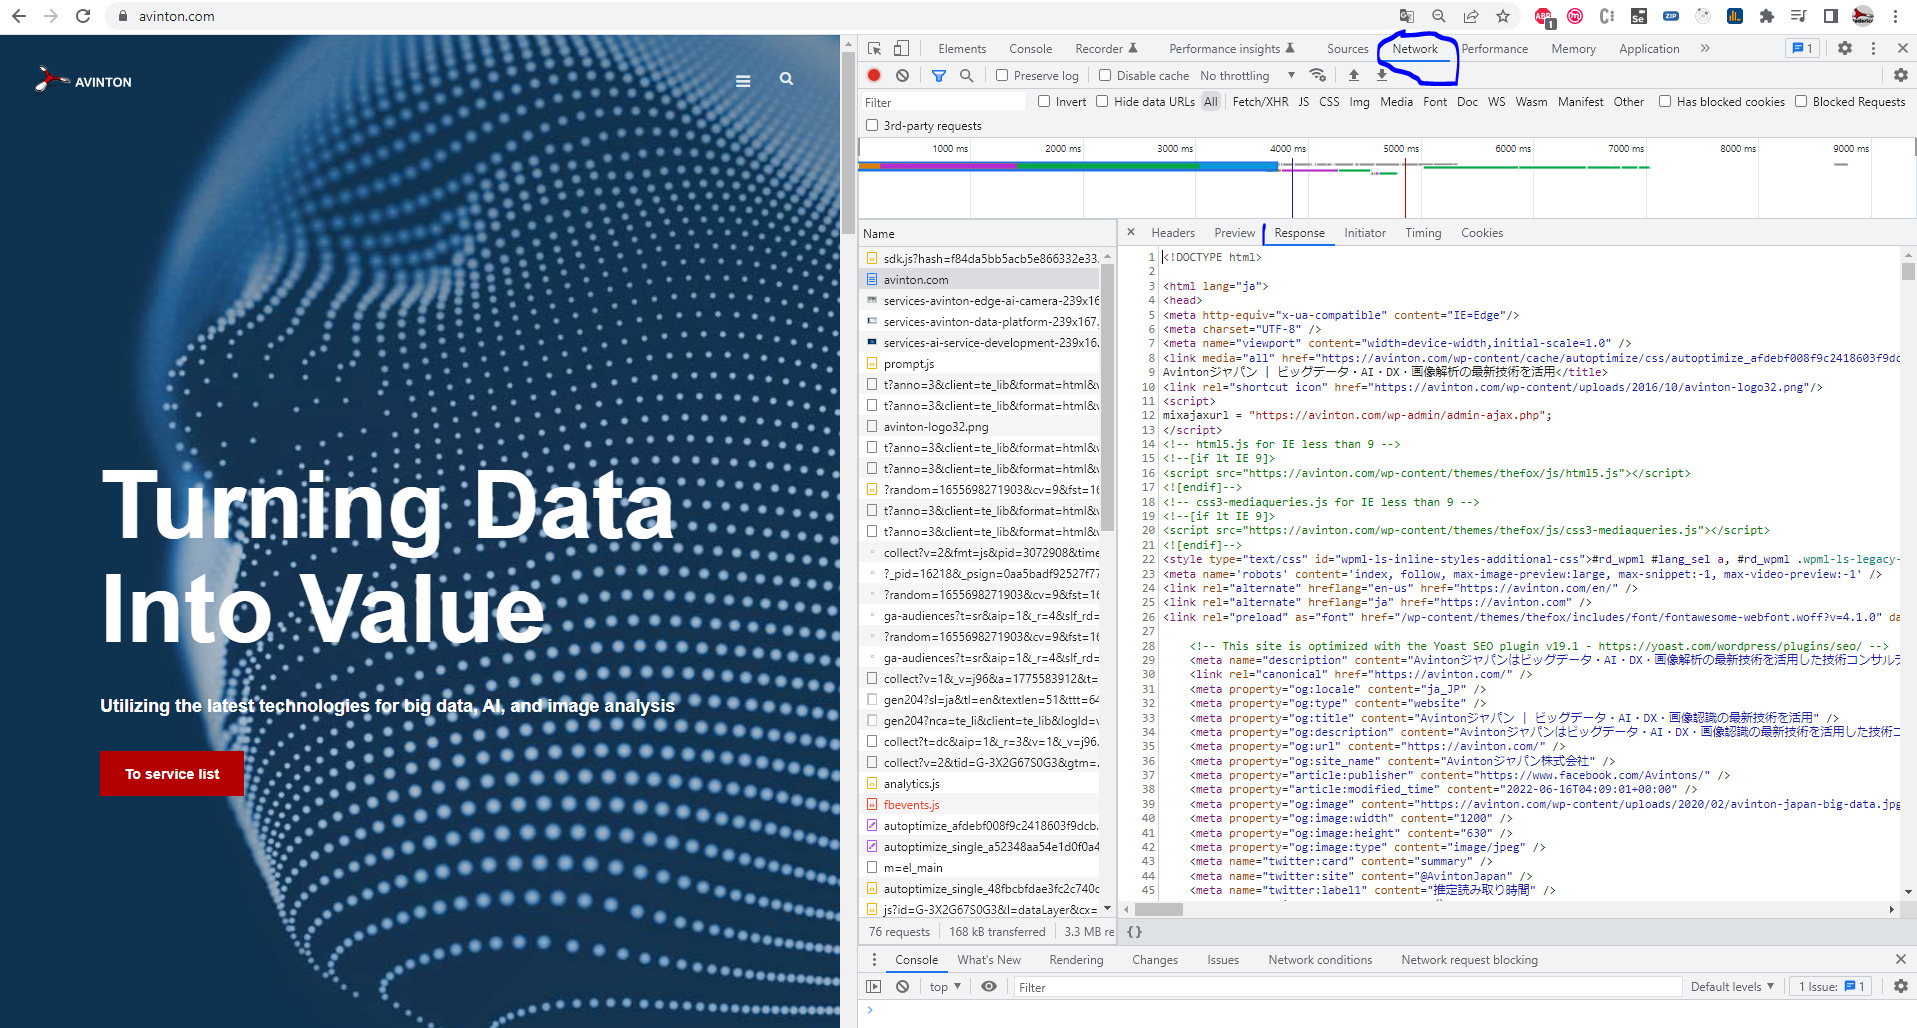Show the console sidebar icon
The width and height of the screenshot is (1917, 1028).
pyautogui.click(x=874, y=986)
